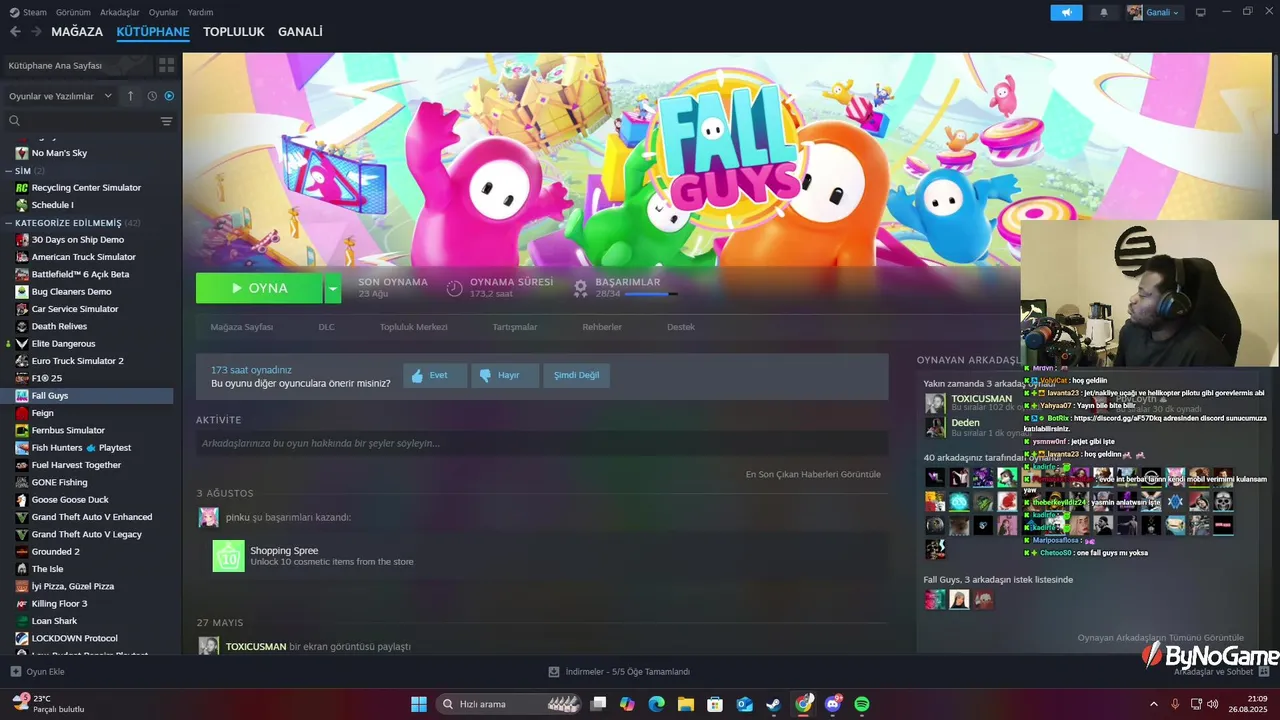Click the library search field

point(82,121)
